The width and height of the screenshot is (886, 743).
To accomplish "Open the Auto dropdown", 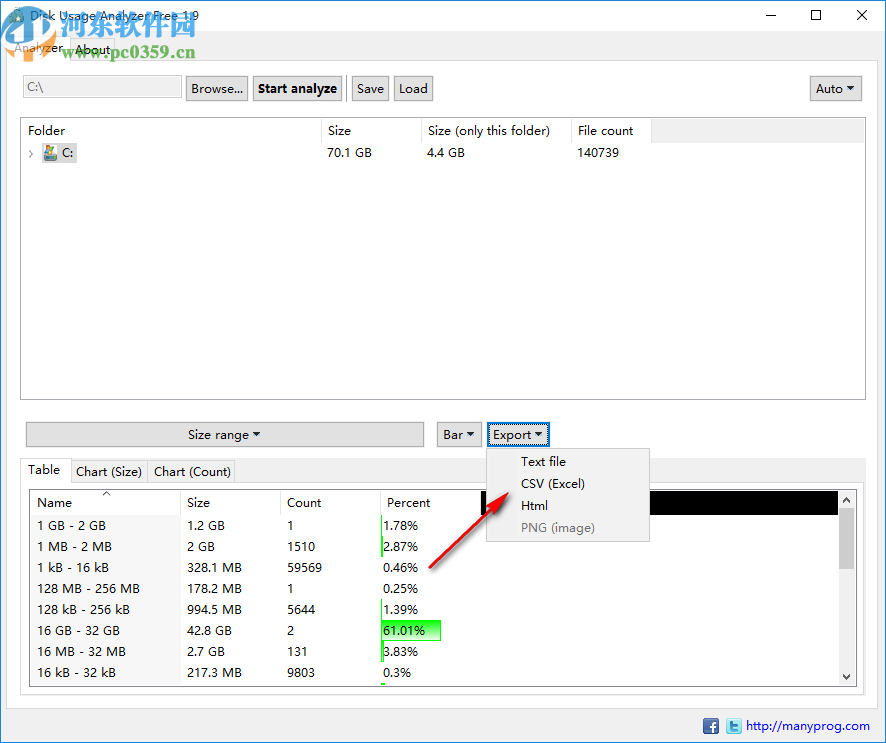I will (x=835, y=88).
